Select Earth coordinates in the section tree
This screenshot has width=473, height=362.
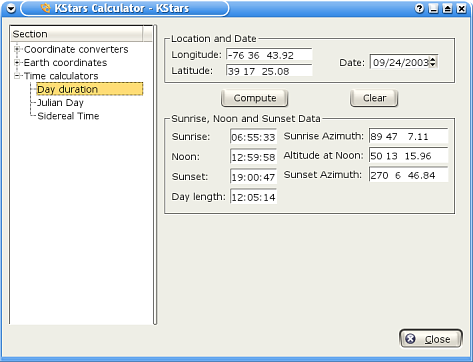pos(65,63)
